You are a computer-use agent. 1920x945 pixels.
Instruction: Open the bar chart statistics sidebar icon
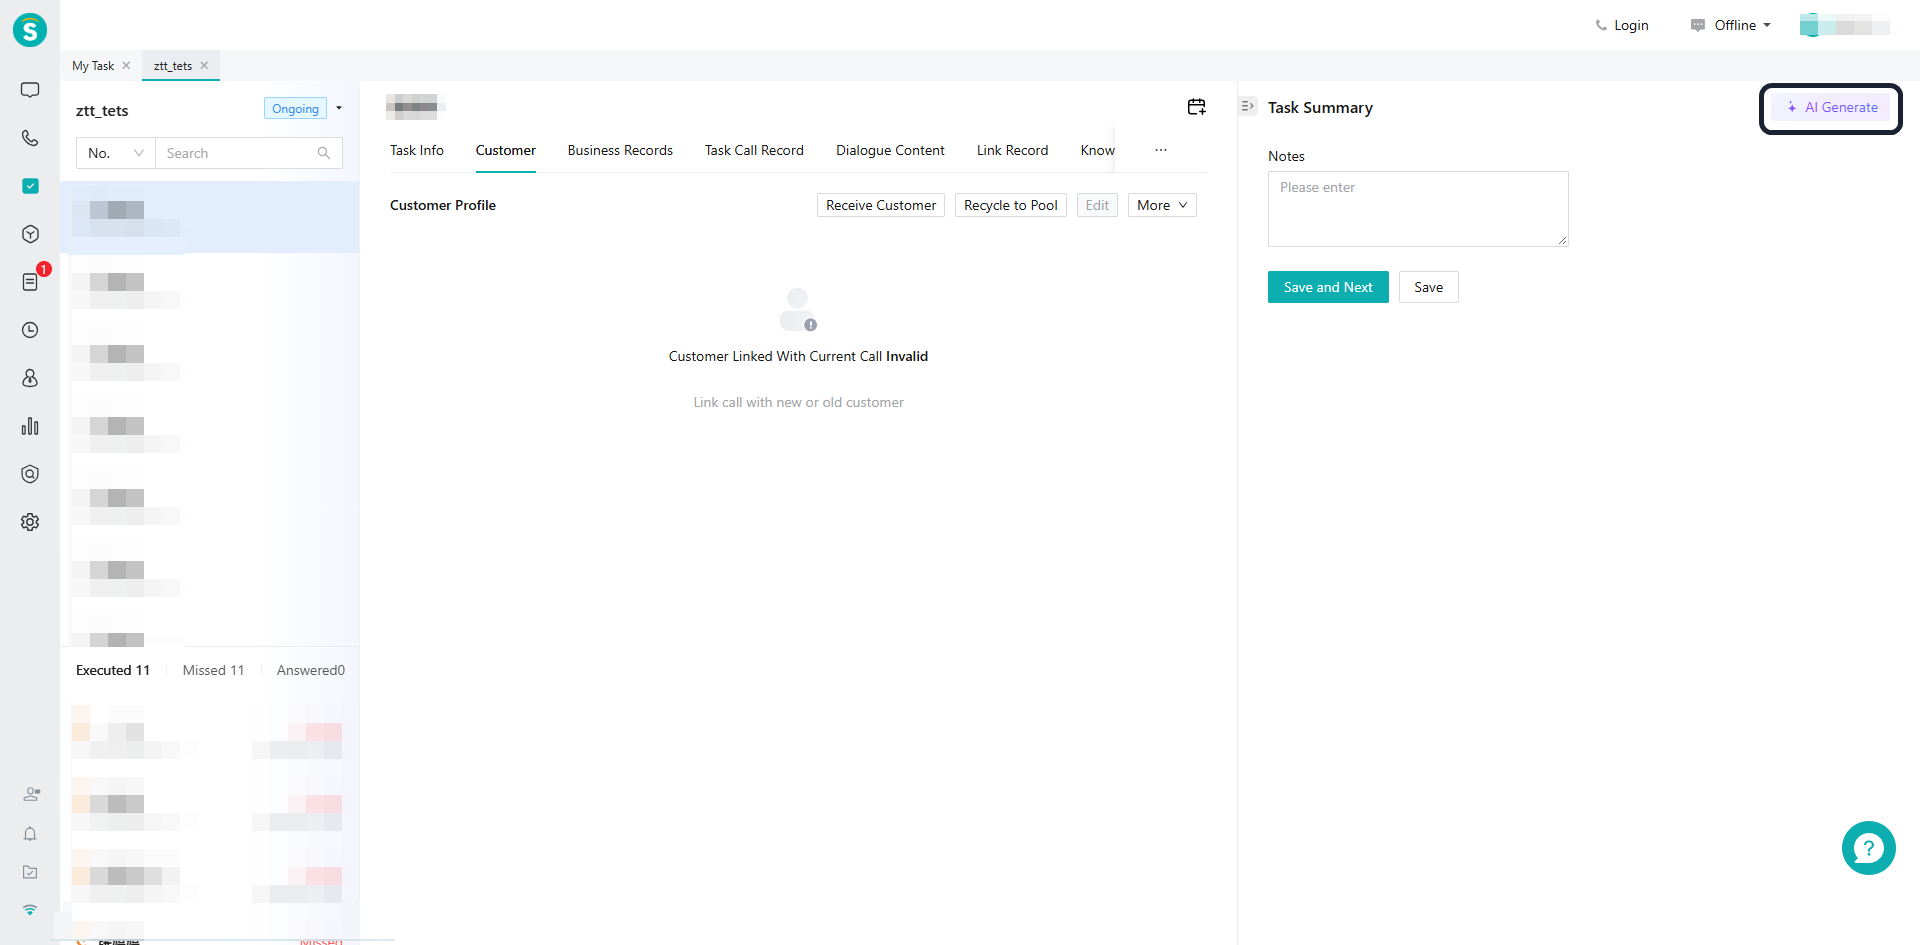click(30, 426)
